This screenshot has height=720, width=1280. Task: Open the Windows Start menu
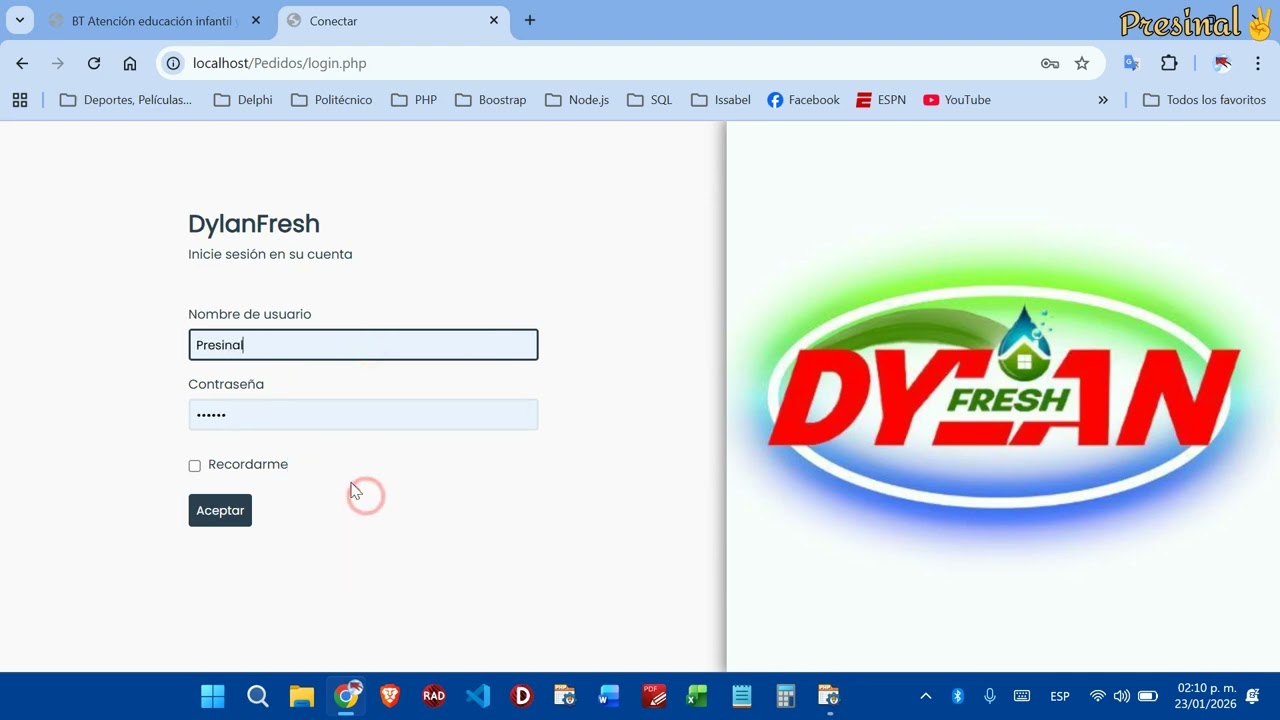tap(213, 696)
